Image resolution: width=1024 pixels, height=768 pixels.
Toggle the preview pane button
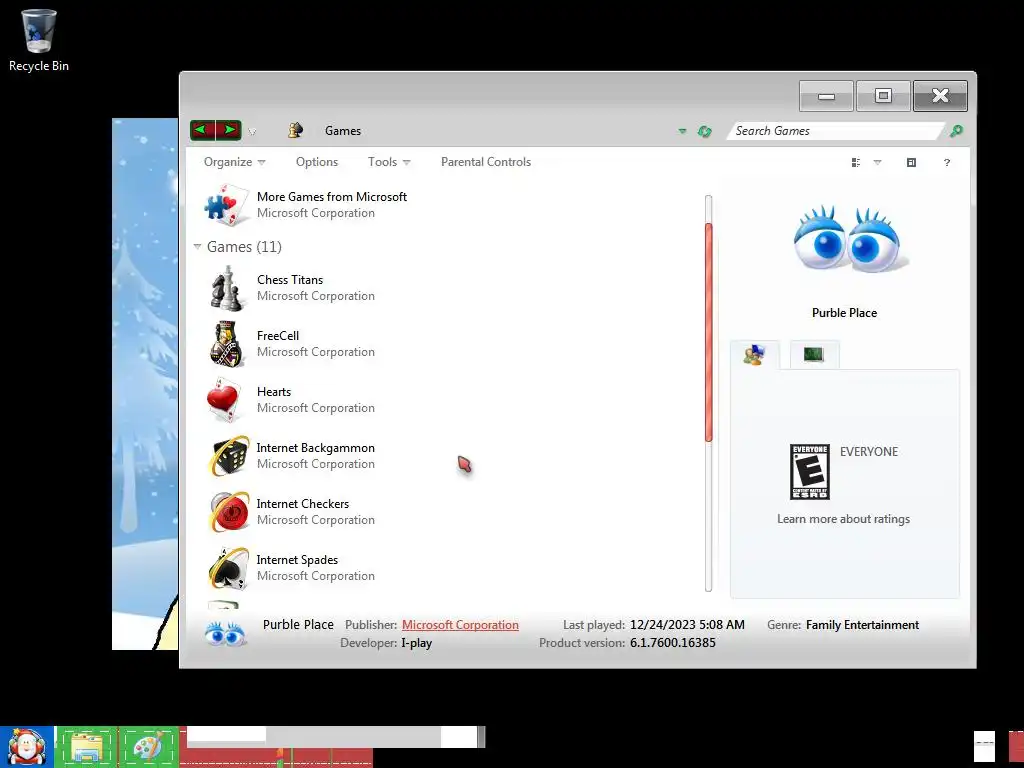point(911,163)
